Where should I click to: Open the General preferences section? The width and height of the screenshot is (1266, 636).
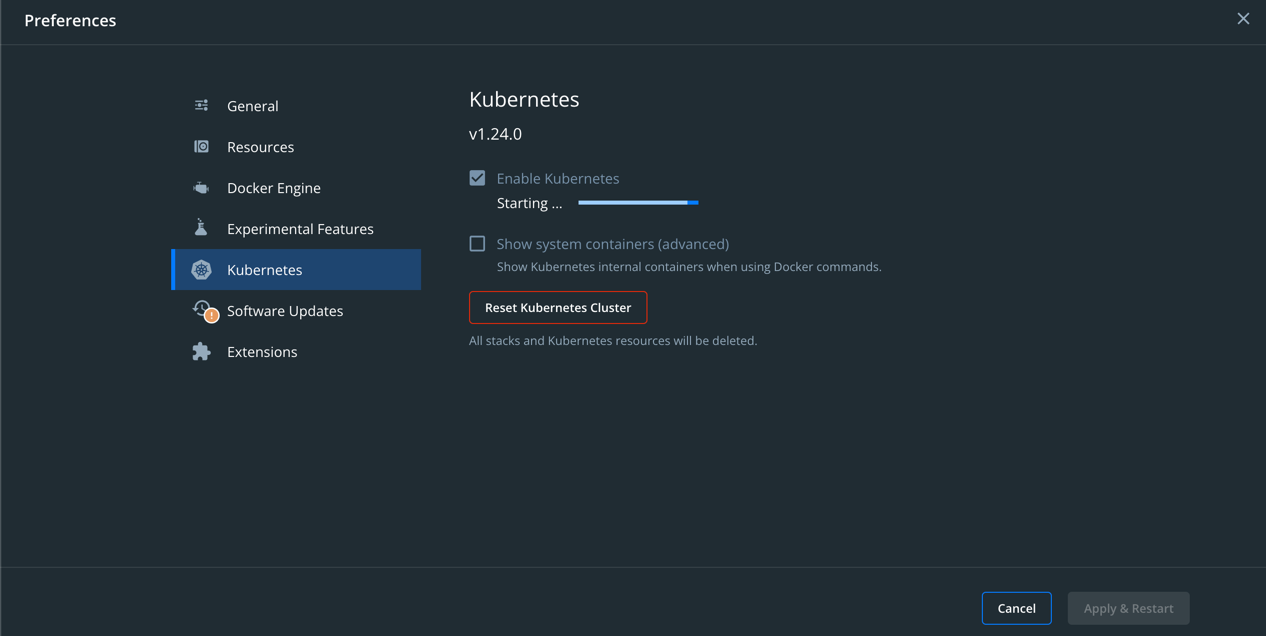(x=296, y=105)
